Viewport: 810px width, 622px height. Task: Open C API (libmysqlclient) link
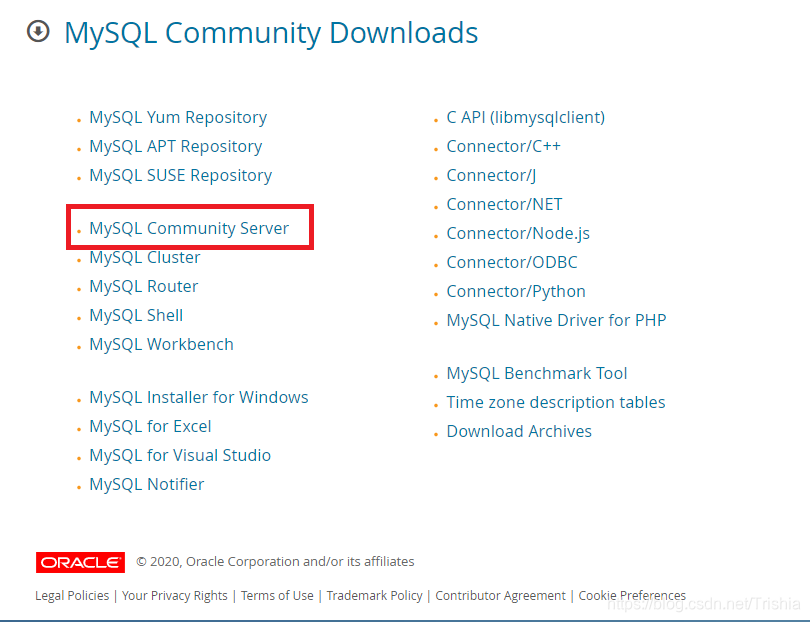click(526, 117)
